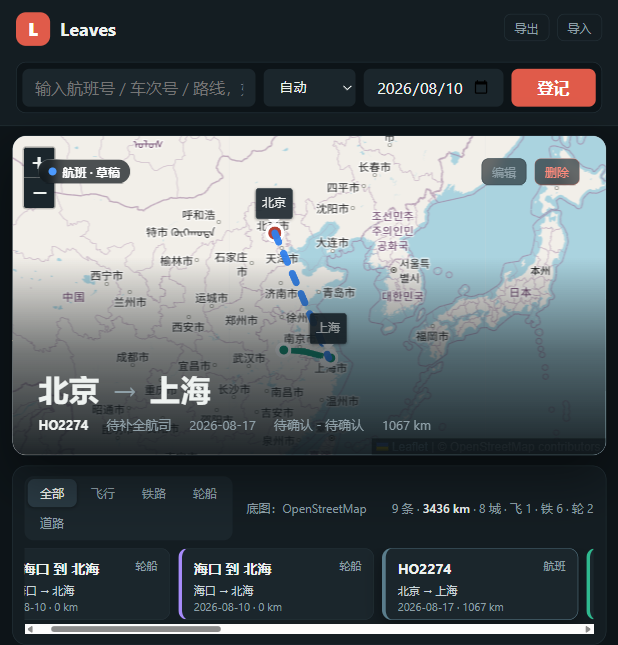The image size is (618, 645).
Task: Open the date picker calendar icon
Action: 481,88
